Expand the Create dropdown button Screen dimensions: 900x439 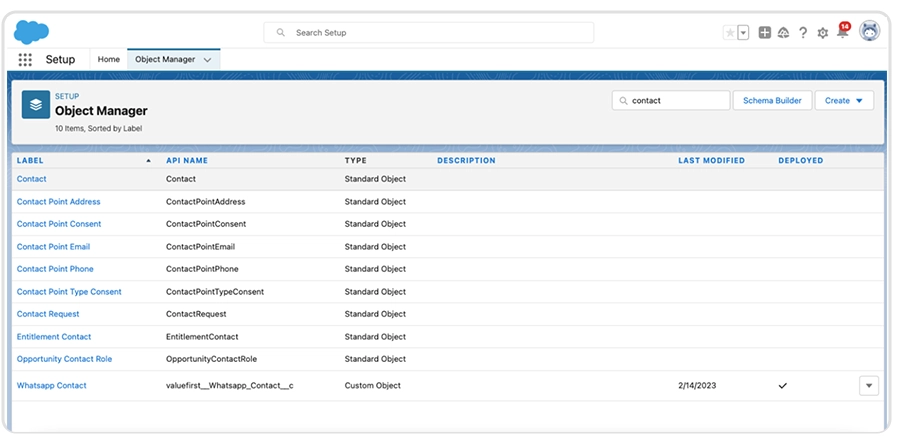(845, 101)
